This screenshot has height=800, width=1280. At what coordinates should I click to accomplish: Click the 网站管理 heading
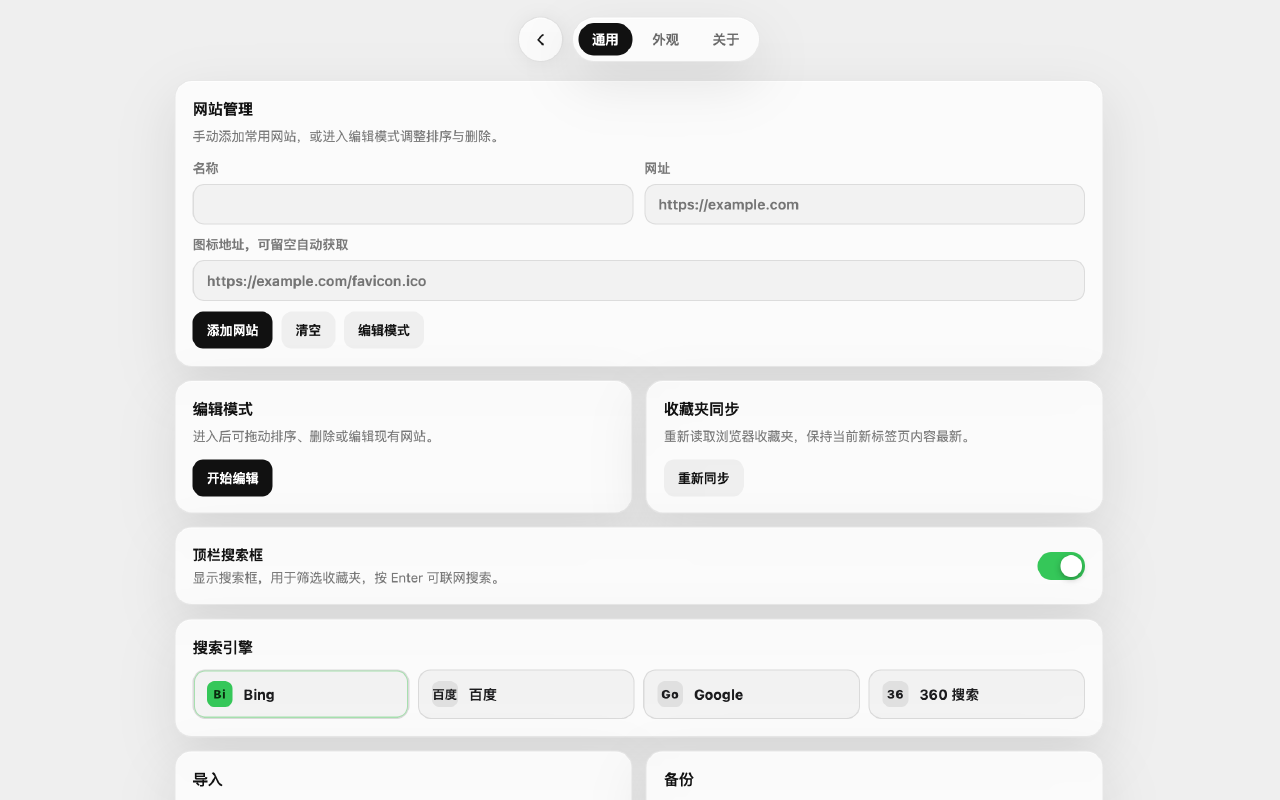[223, 109]
